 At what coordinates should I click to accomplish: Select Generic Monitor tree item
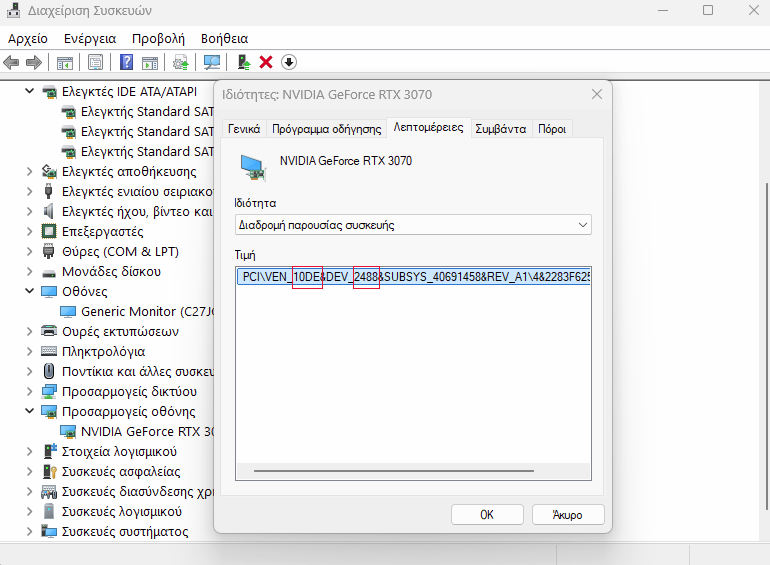(x=138, y=312)
